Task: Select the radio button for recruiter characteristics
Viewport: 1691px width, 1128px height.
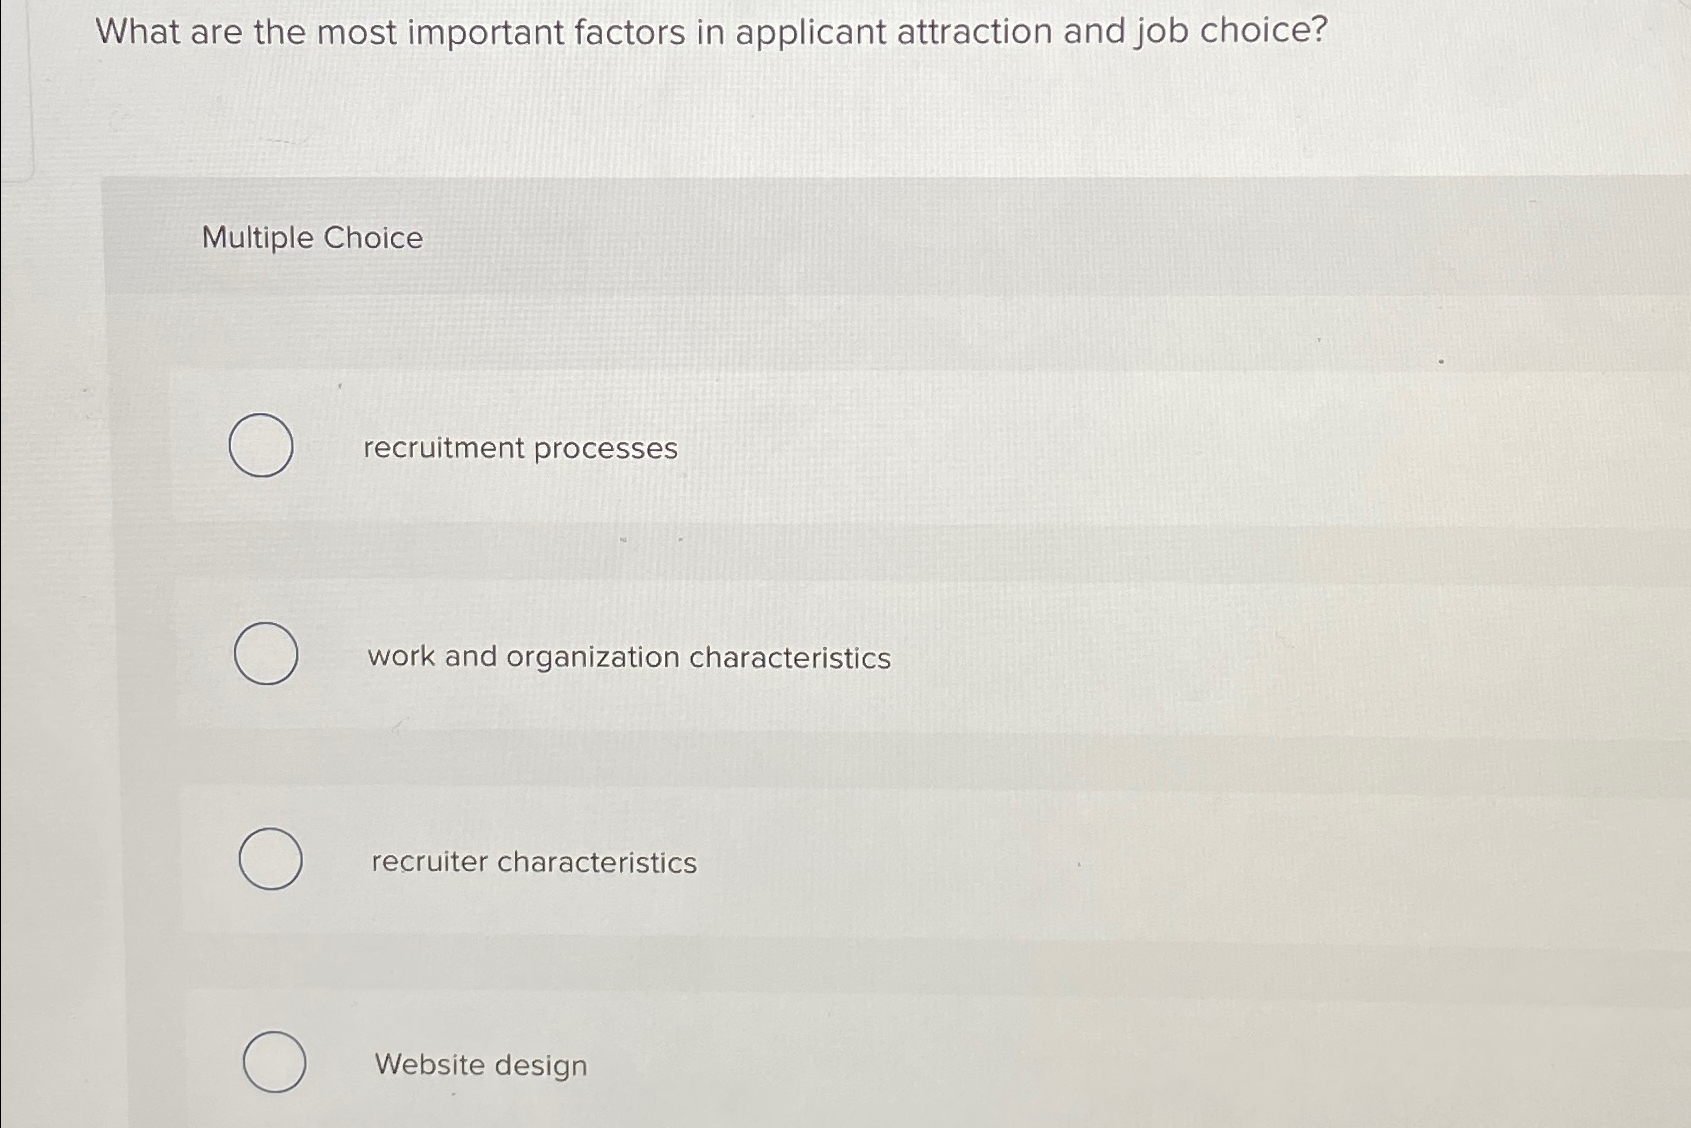Action: (x=270, y=859)
